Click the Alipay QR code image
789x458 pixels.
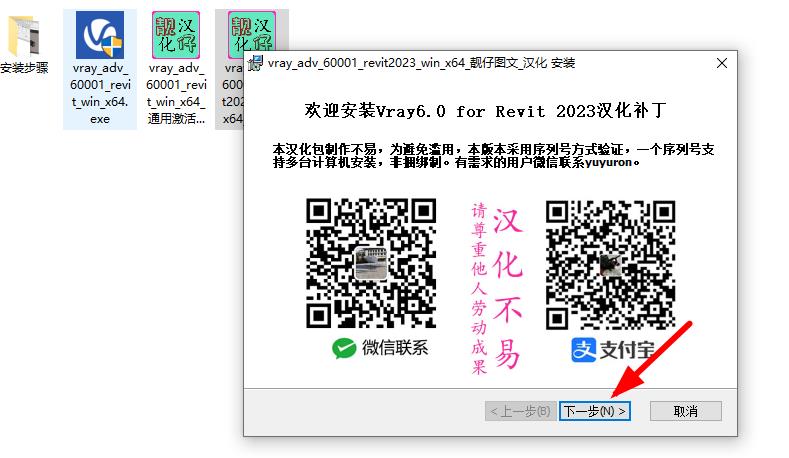[x=610, y=265]
